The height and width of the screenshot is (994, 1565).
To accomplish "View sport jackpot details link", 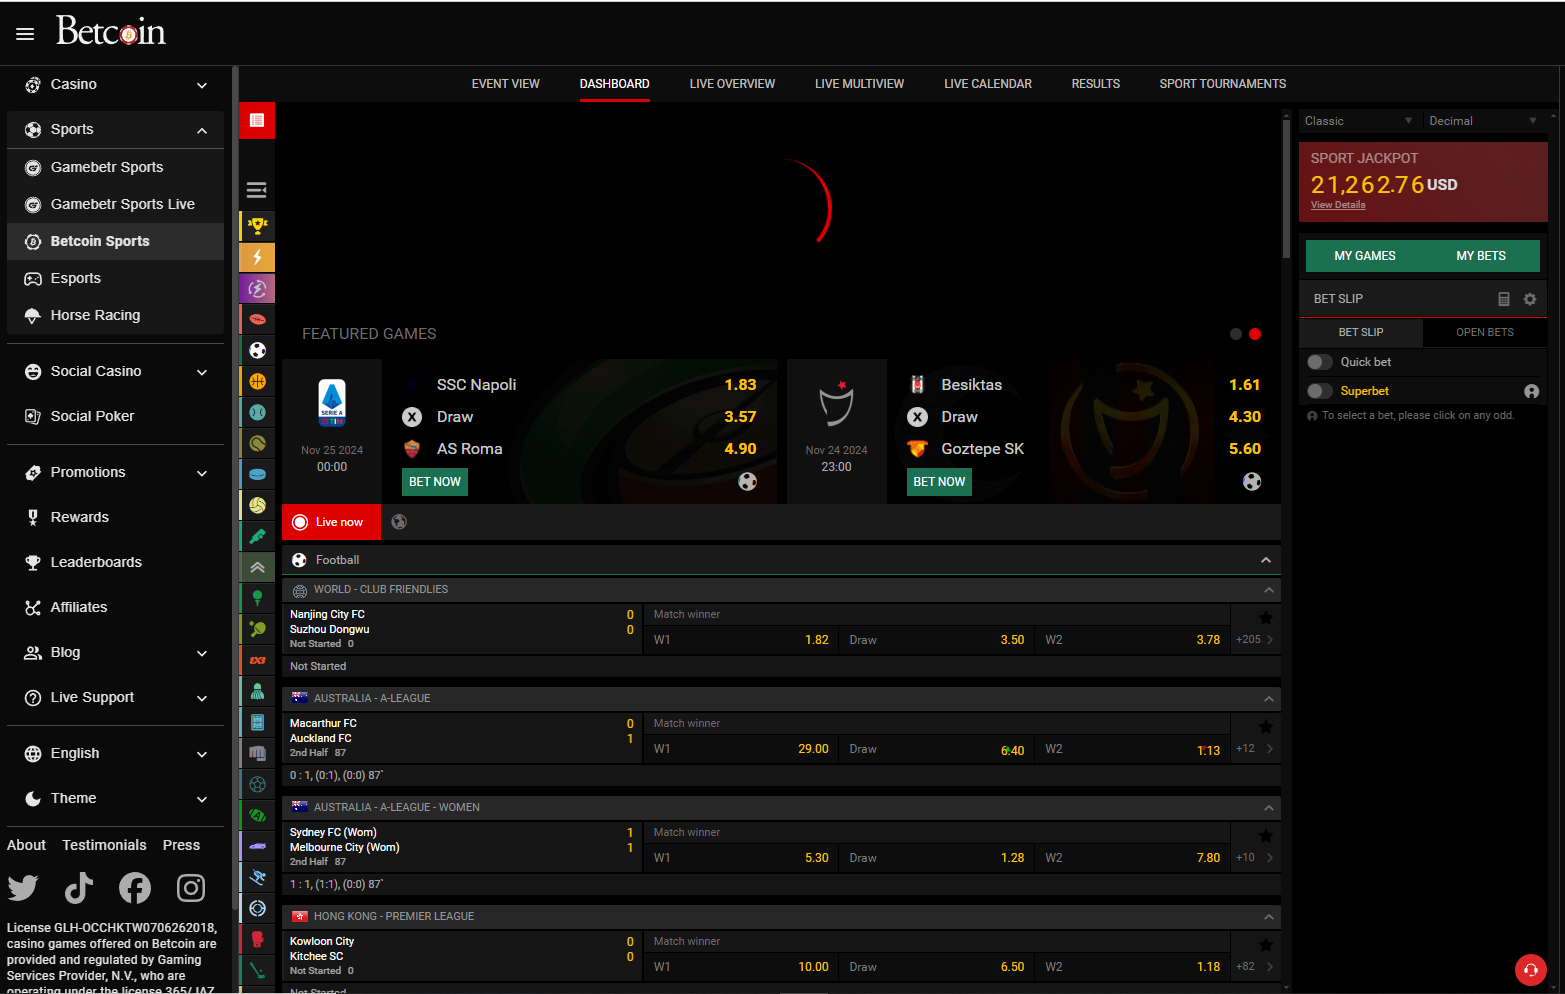I will click(x=1338, y=205).
